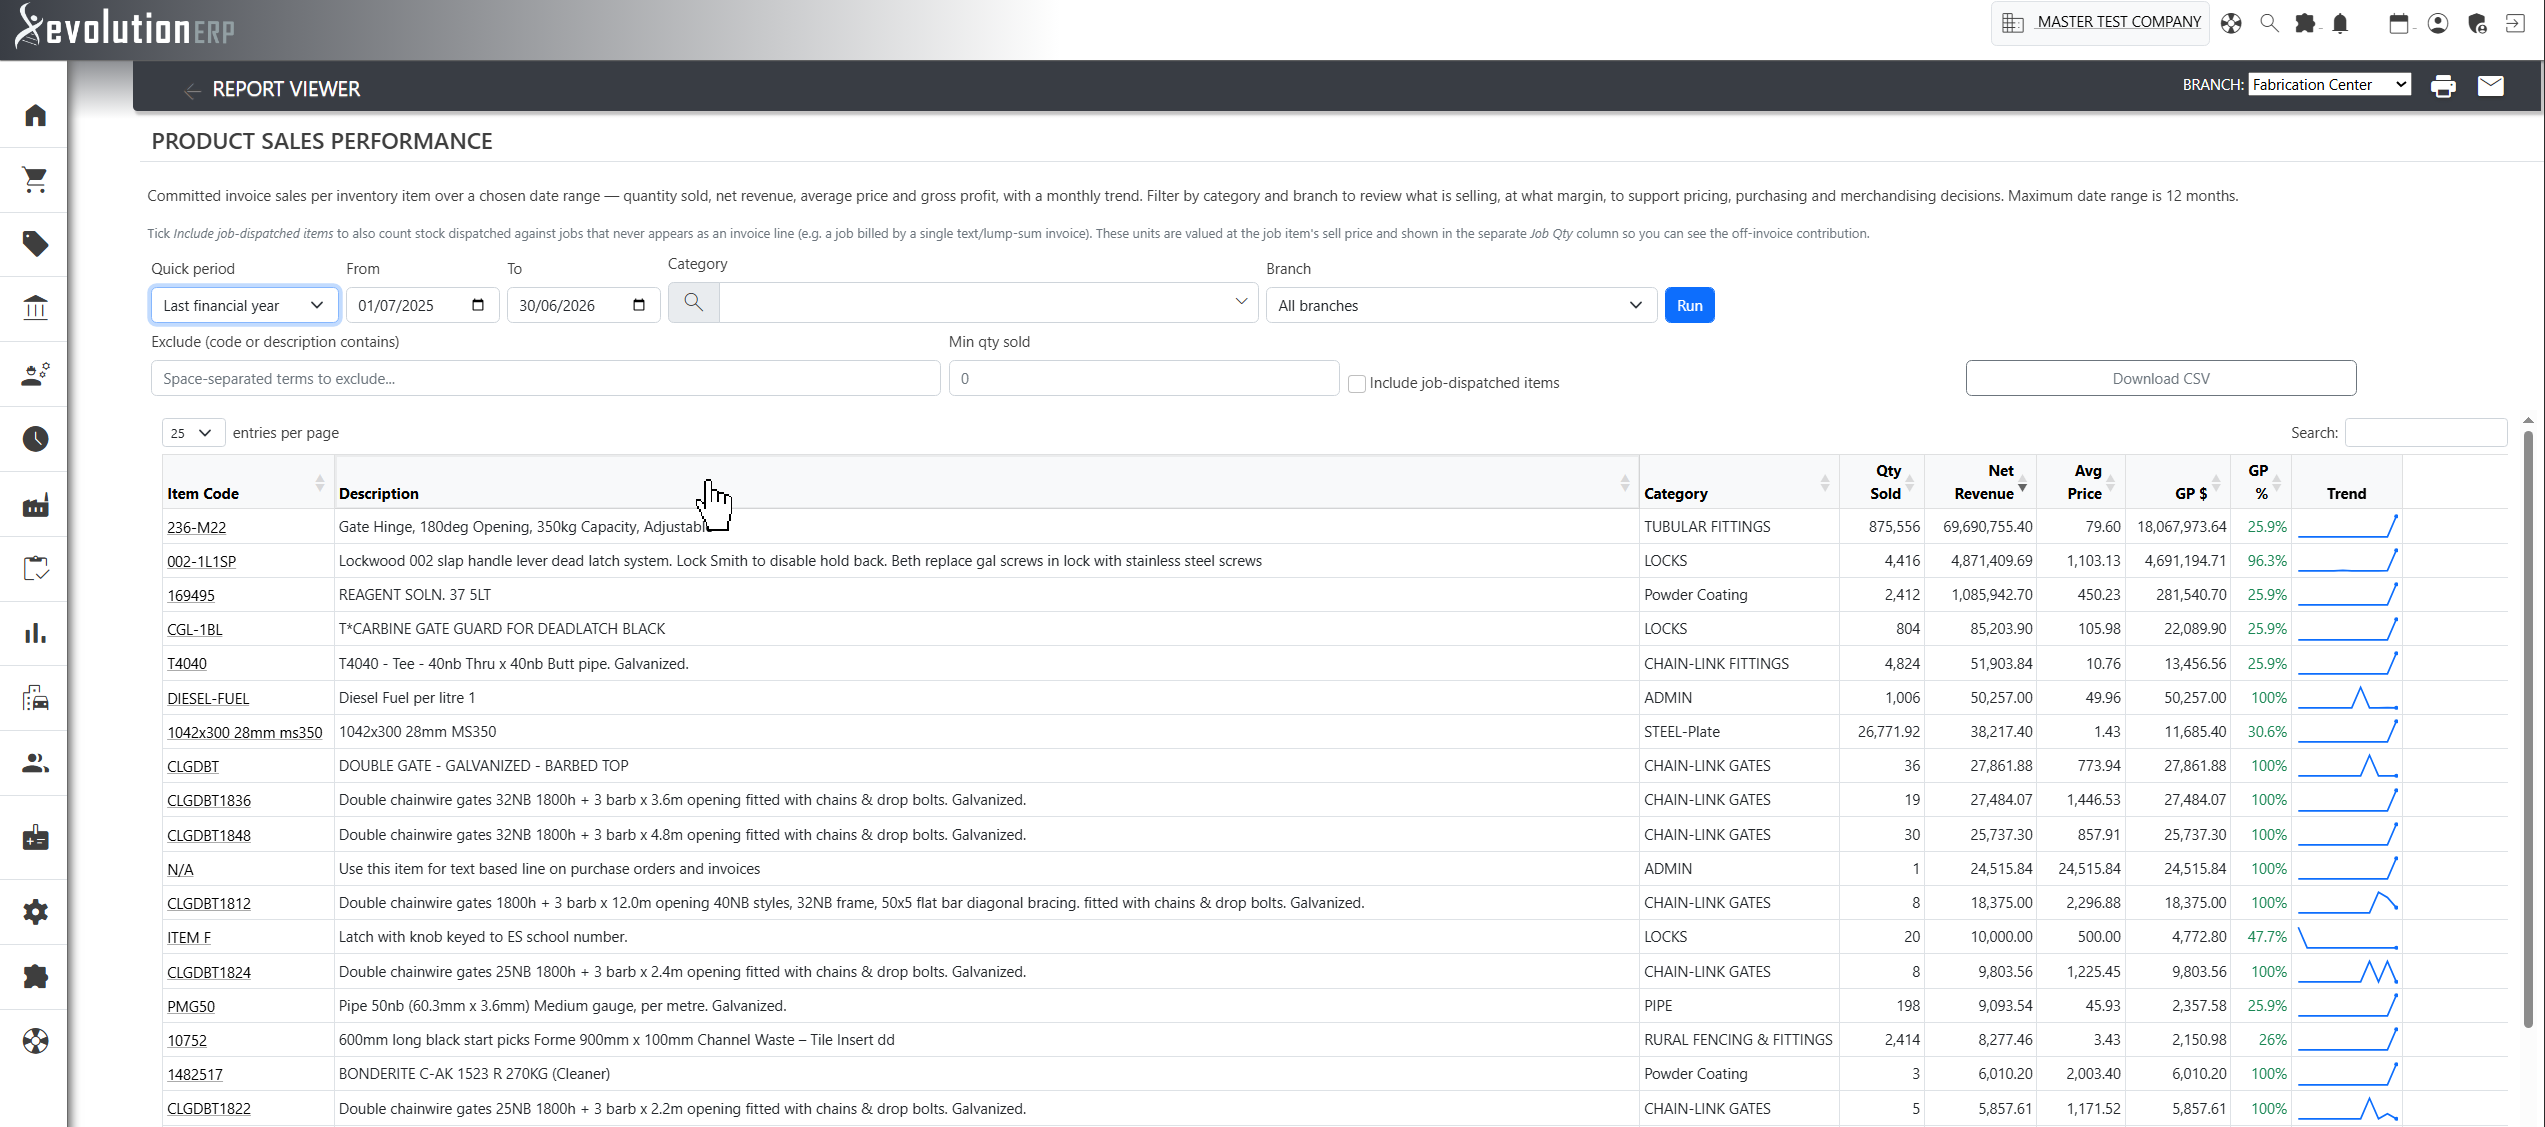
Task: Click the lifebuoy support icon in top bar
Action: [x=2231, y=23]
